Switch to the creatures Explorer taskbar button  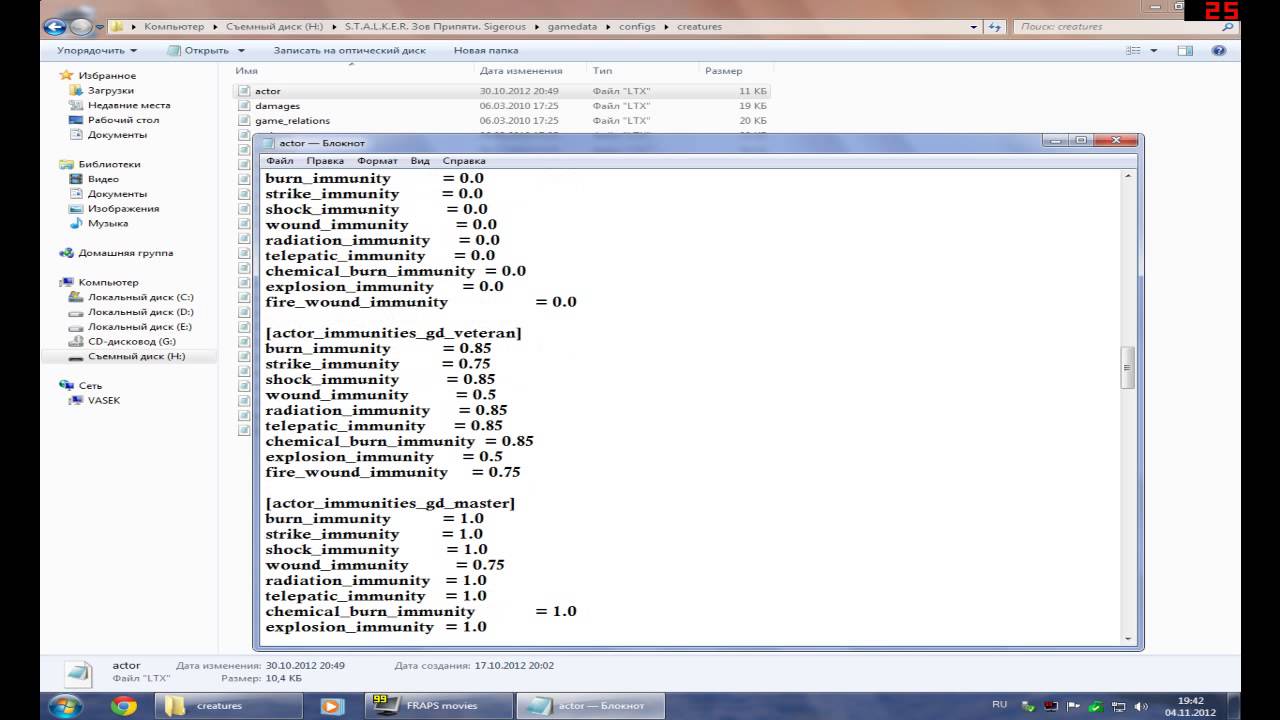231,706
